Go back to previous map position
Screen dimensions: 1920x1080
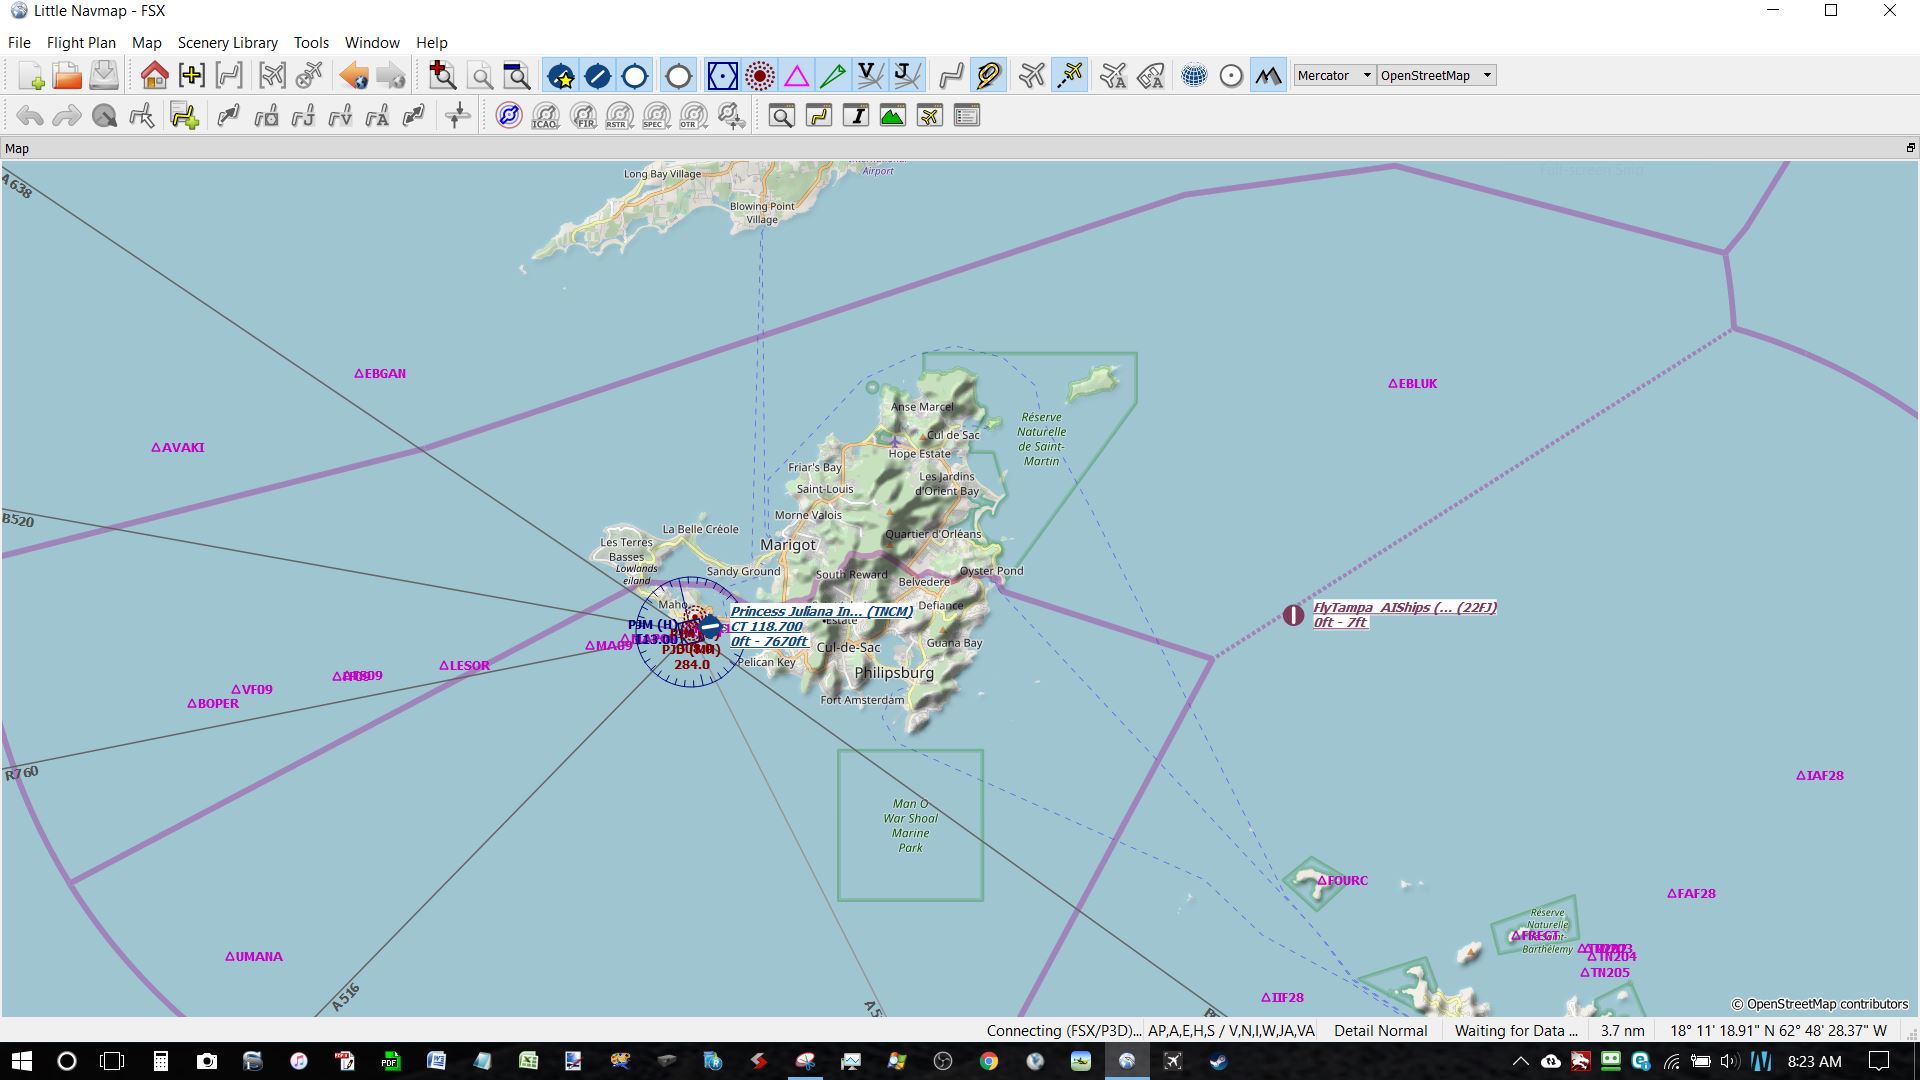tap(350, 75)
